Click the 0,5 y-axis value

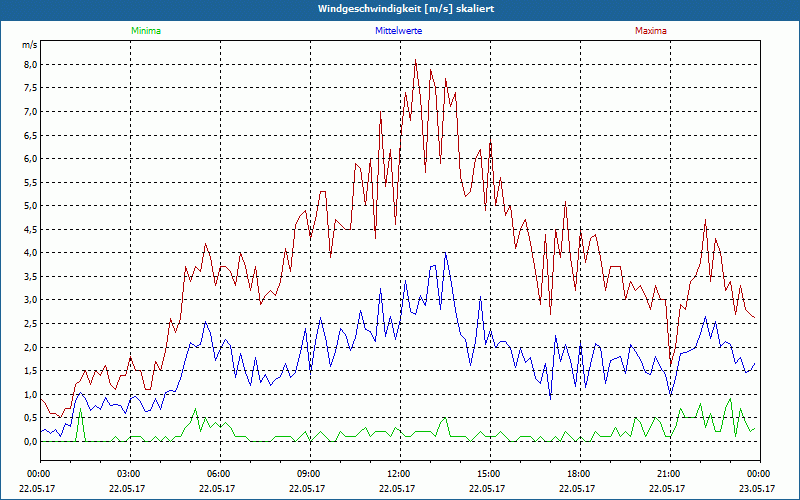[x=31, y=418]
